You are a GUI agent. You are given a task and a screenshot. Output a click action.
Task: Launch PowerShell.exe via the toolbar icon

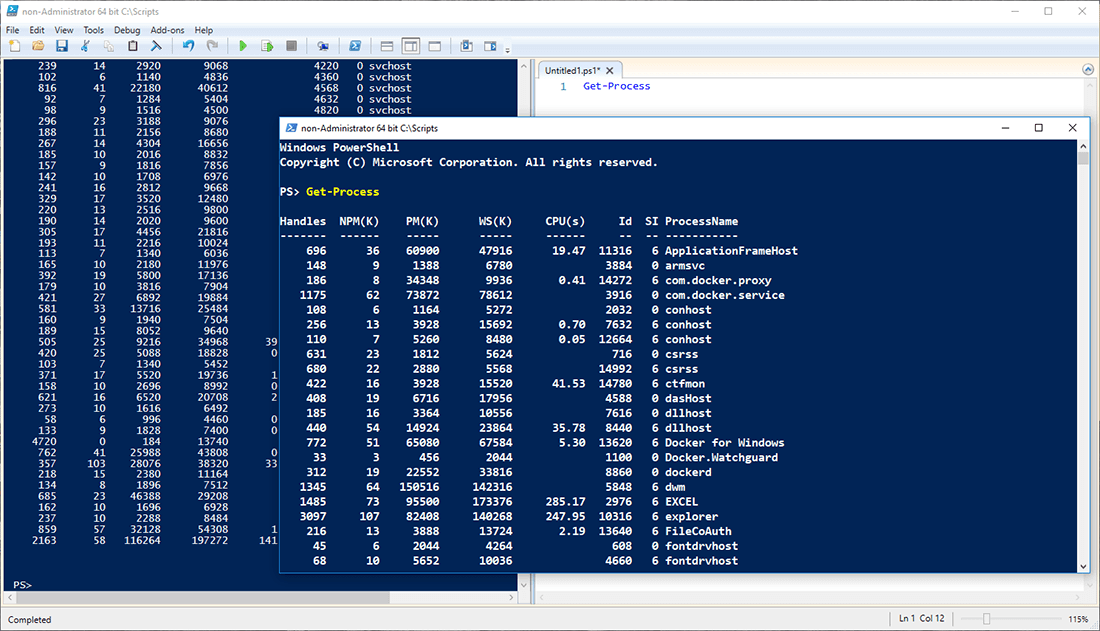click(356, 45)
